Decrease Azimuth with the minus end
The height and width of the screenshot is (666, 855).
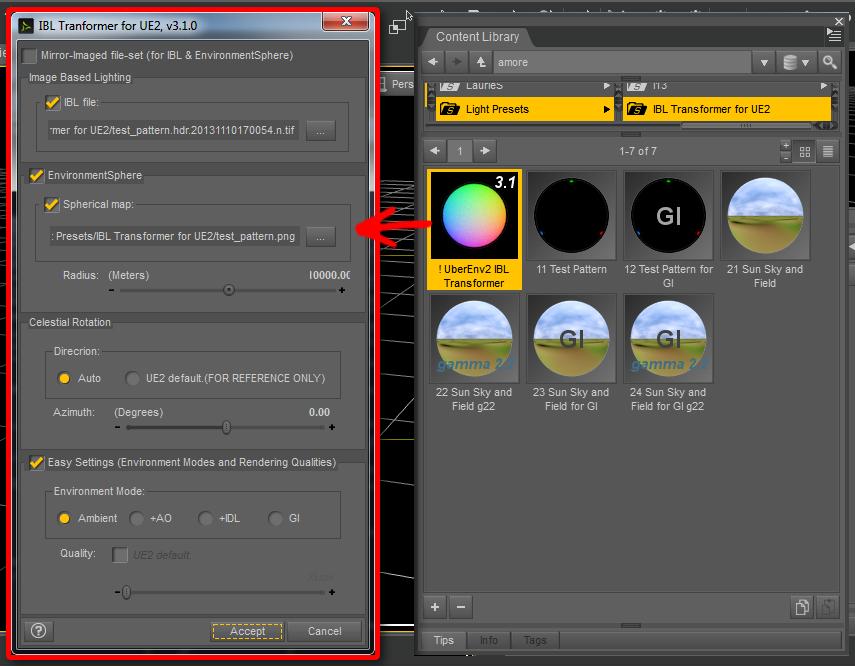tap(117, 427)
